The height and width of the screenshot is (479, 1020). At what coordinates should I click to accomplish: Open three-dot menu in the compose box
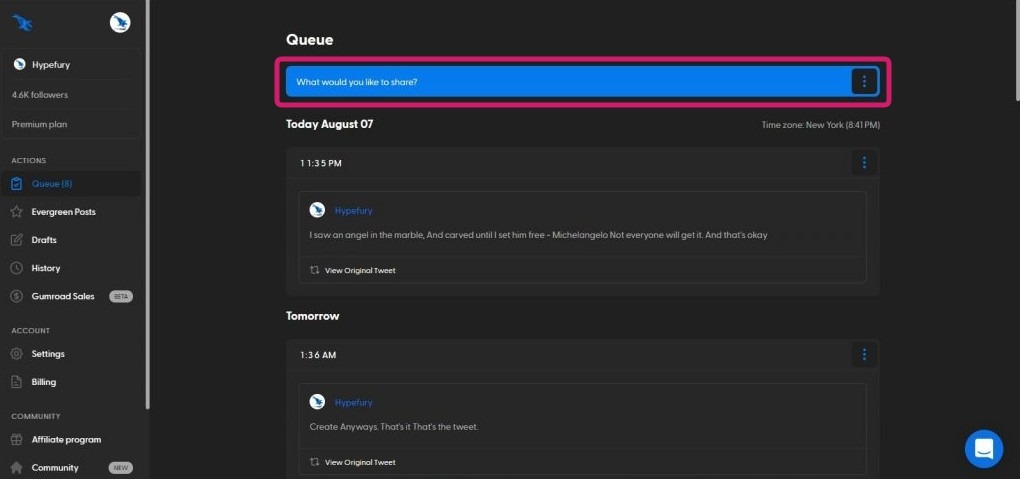(x=864, y=82)
